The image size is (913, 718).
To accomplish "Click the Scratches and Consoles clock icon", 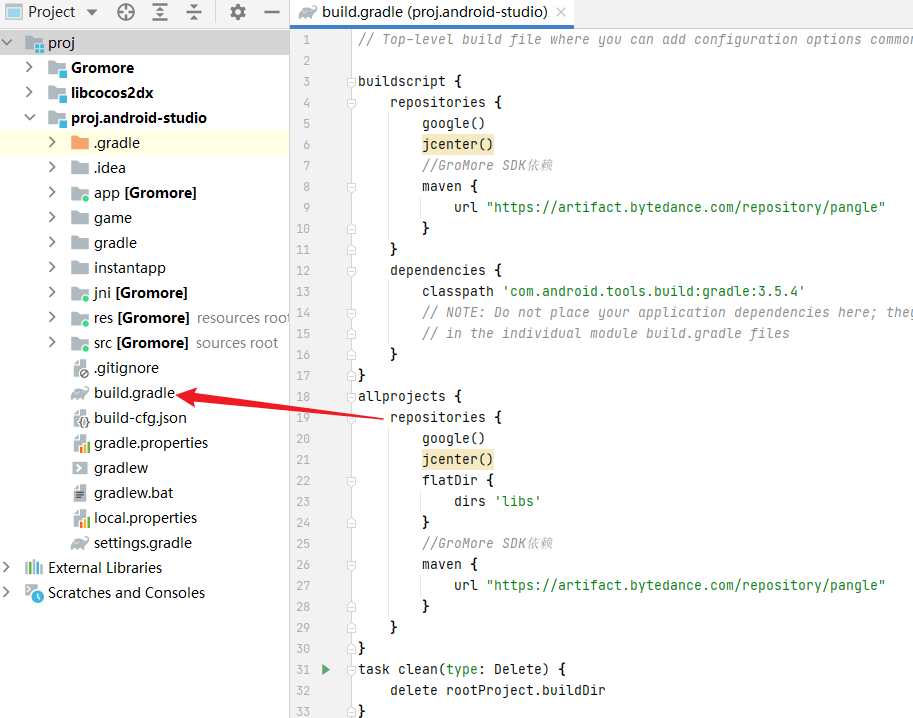I will coord(34,593).
